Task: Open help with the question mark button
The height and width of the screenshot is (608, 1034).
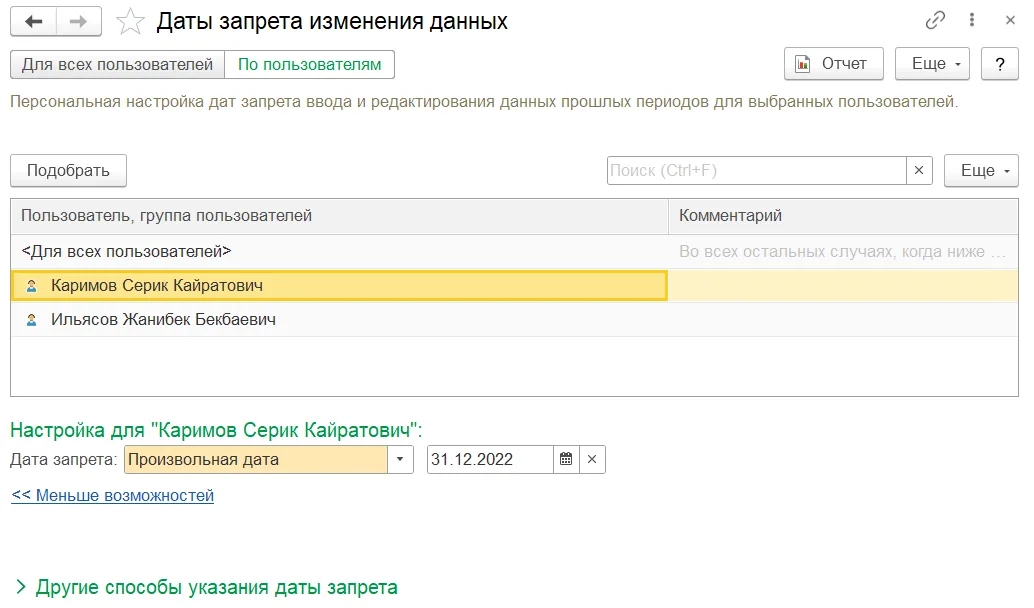Action: tap(1000, 64)
